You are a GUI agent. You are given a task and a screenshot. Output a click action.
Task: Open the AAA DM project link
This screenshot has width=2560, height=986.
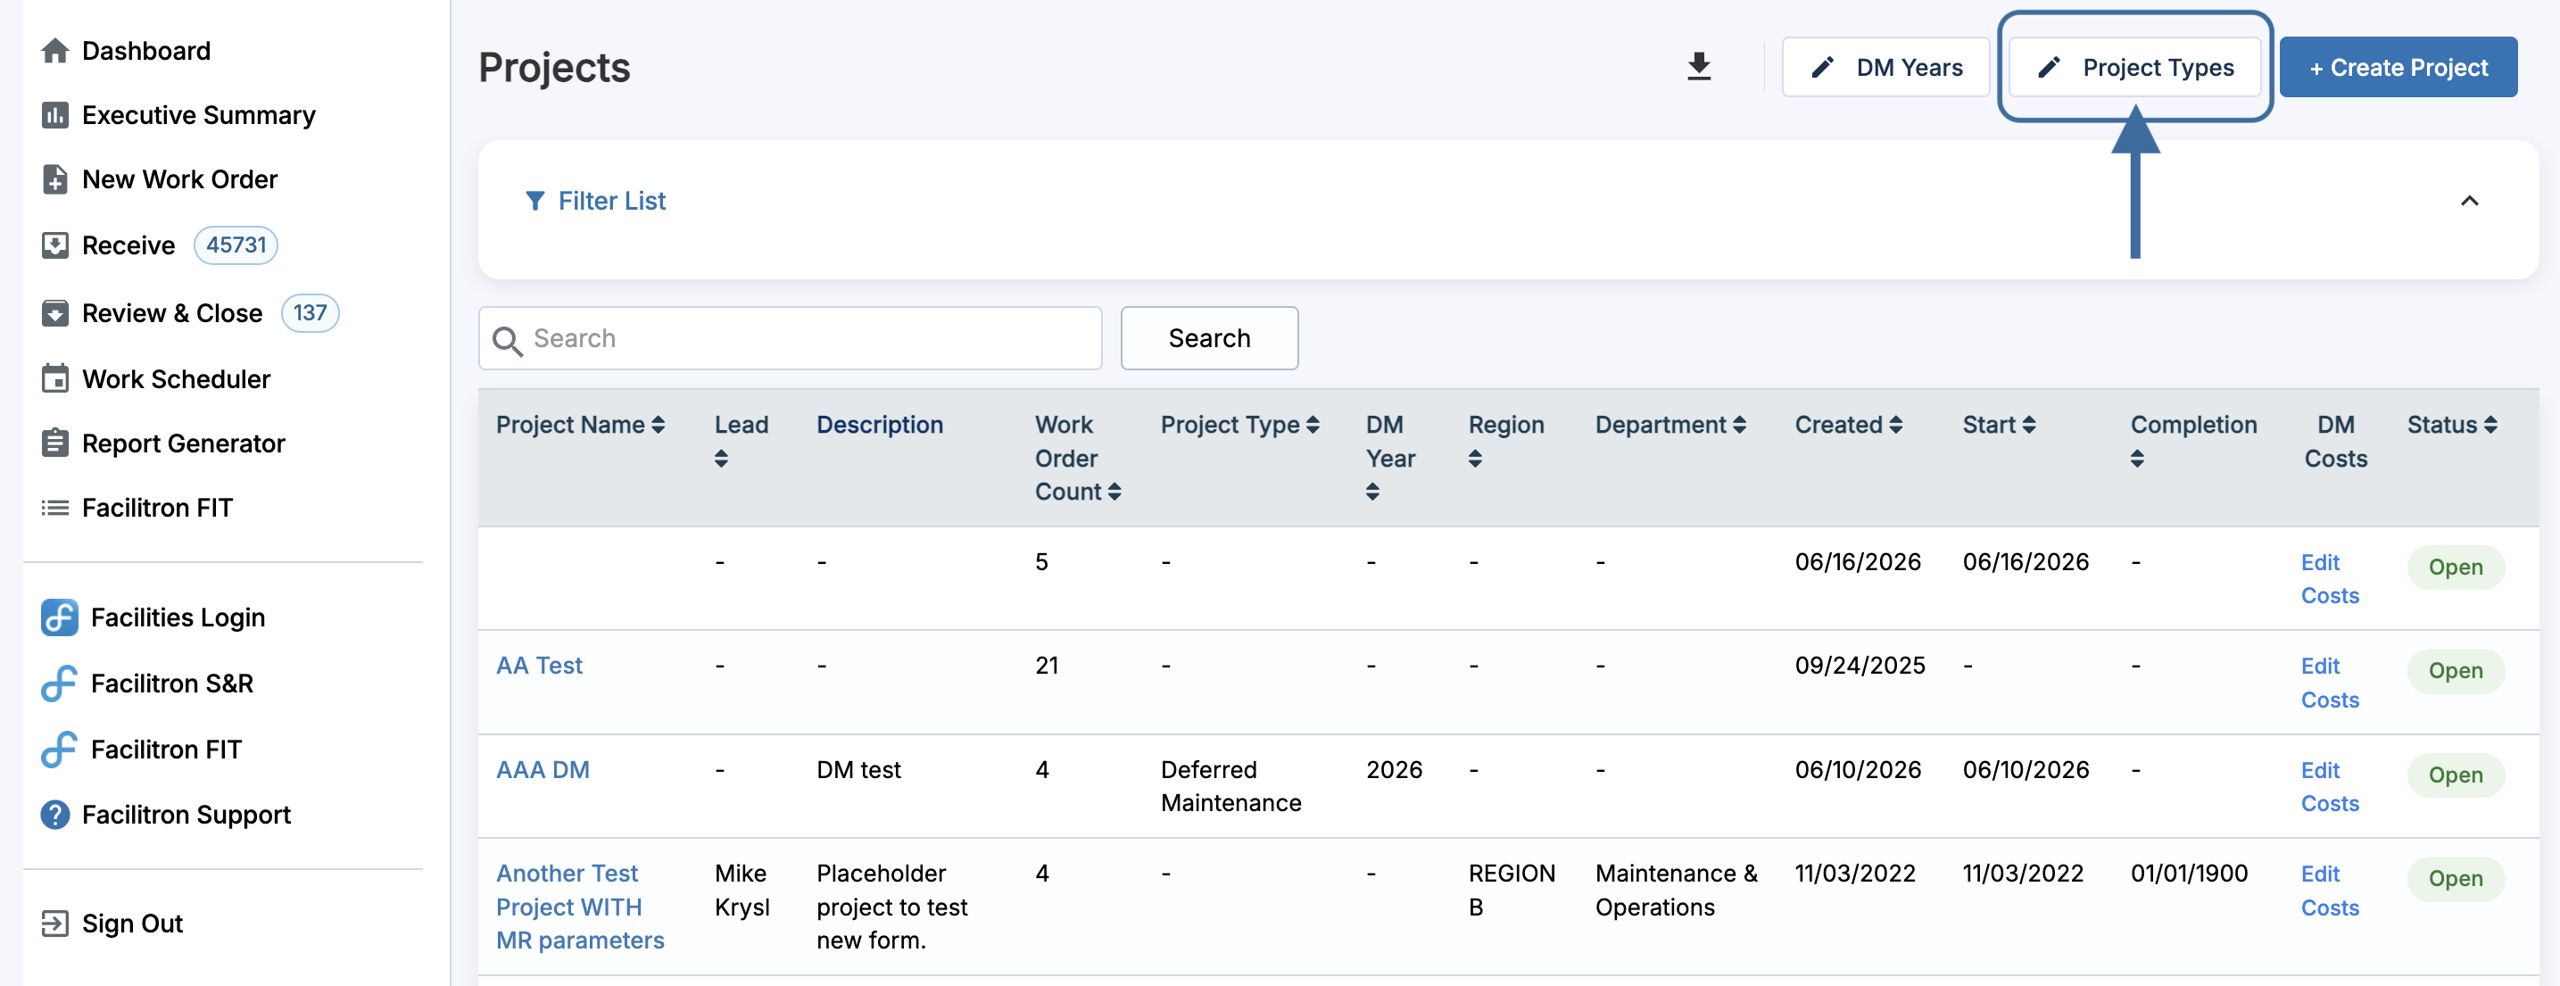(543, 770)
